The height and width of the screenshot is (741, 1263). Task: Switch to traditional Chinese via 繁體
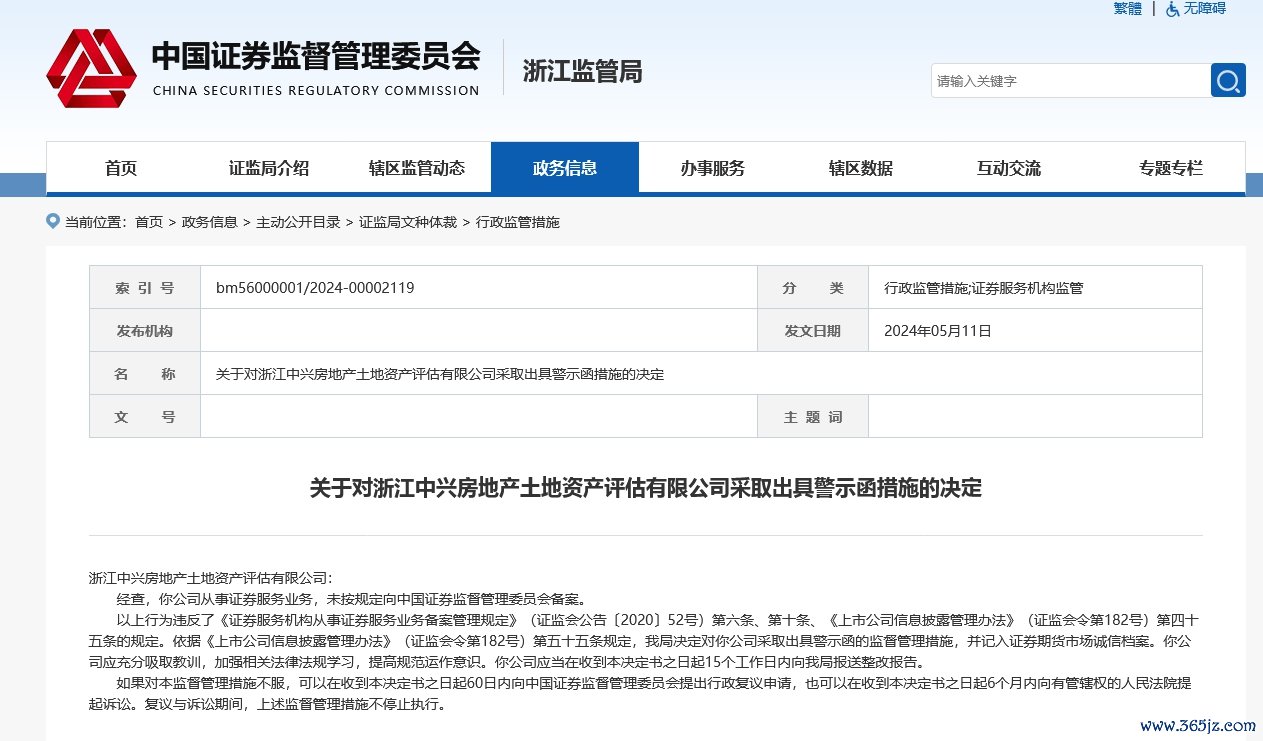1127,9
